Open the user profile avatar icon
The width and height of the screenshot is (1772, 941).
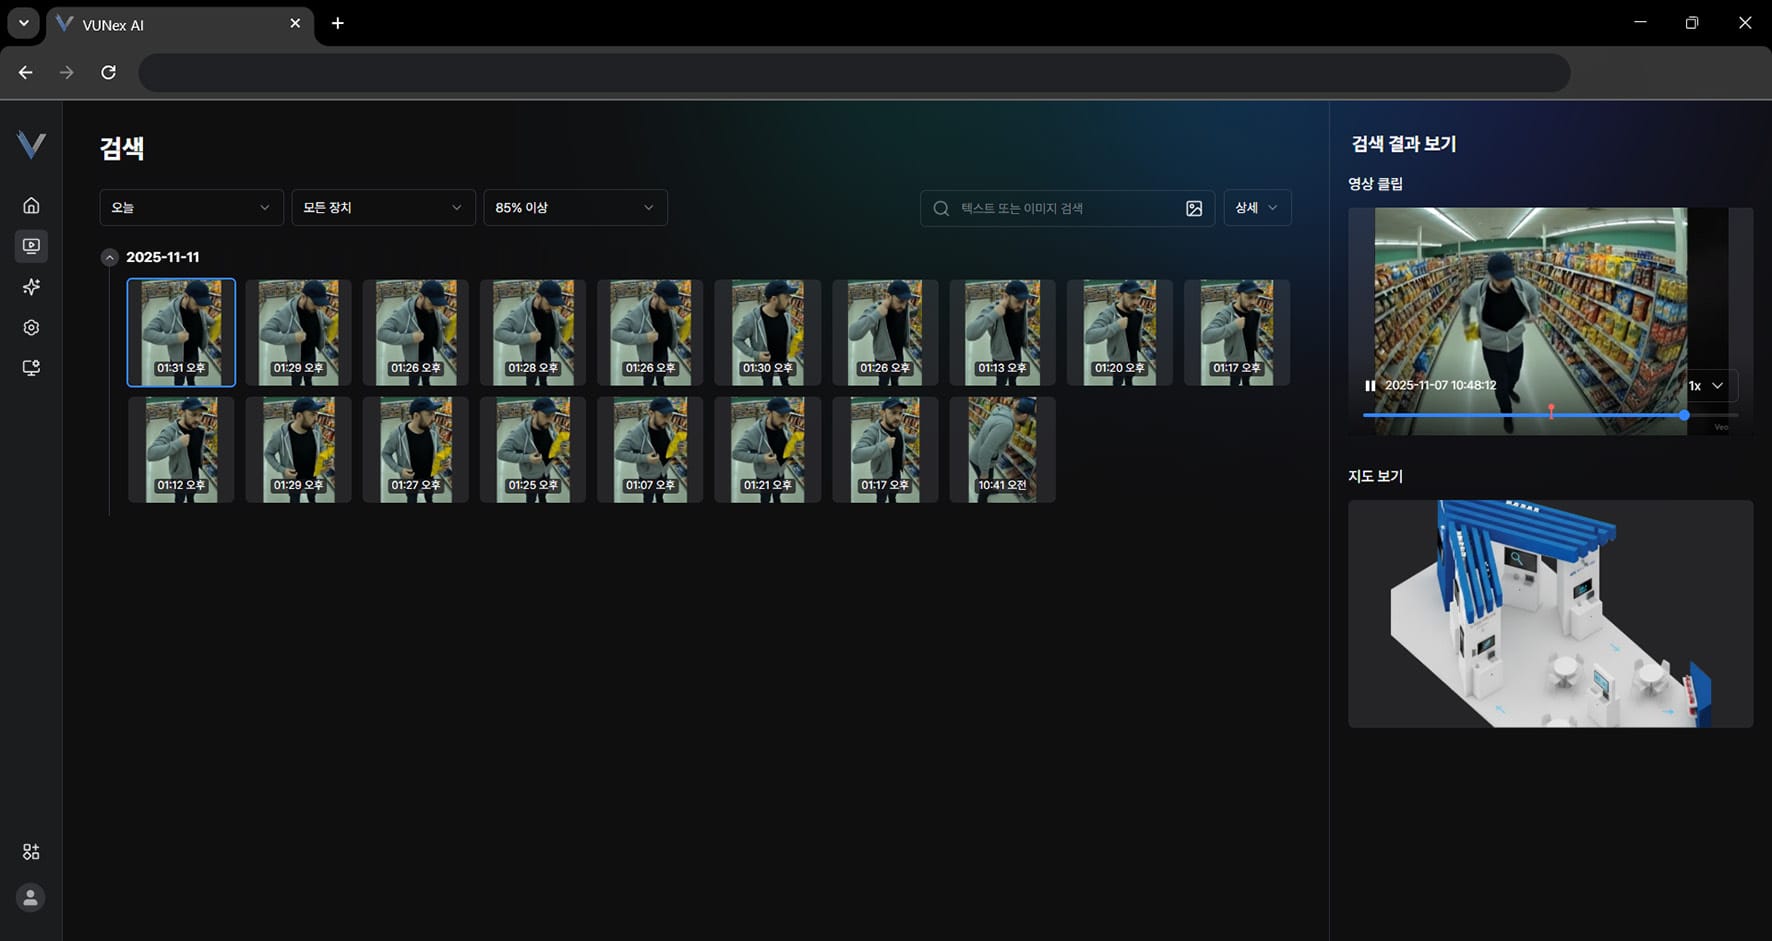[x=31, y=898]
